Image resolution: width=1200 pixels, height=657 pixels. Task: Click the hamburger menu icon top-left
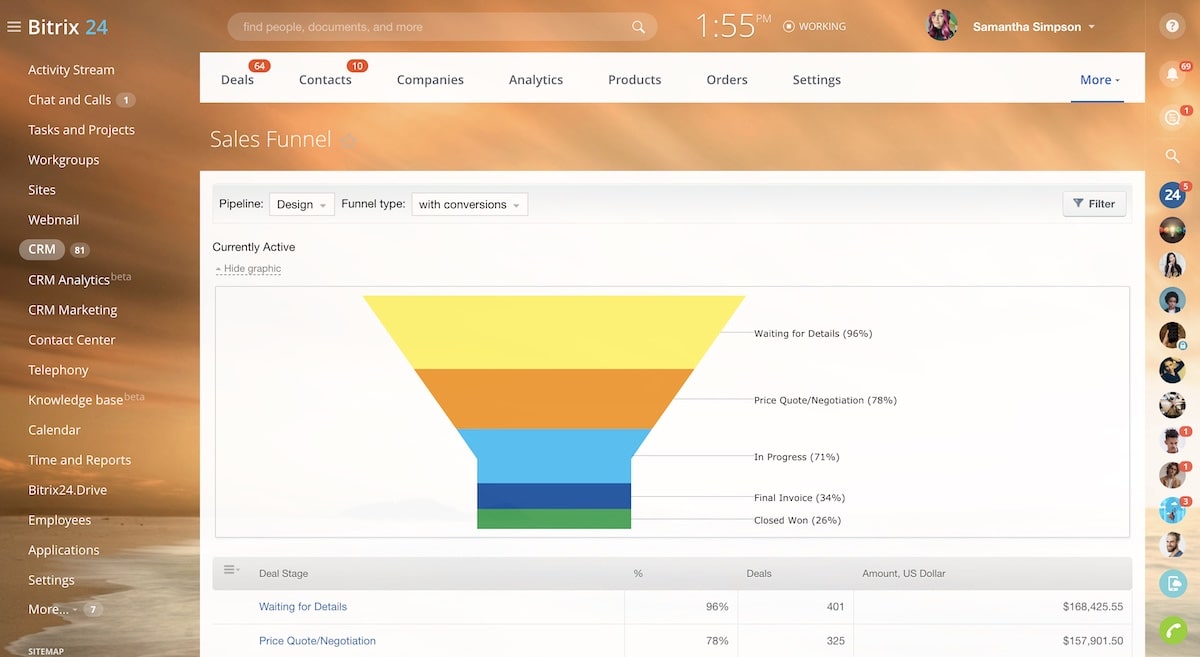tap(13, 26)
